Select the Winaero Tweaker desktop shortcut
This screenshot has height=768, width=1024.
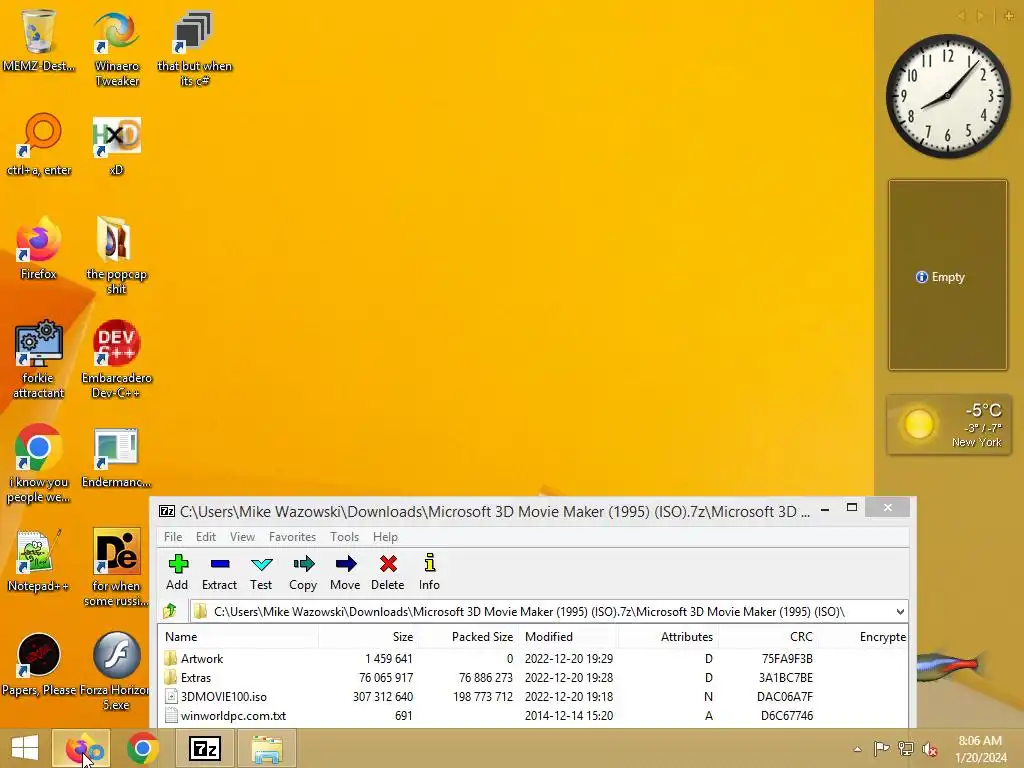pyautogui.click(x=116, y=49)
